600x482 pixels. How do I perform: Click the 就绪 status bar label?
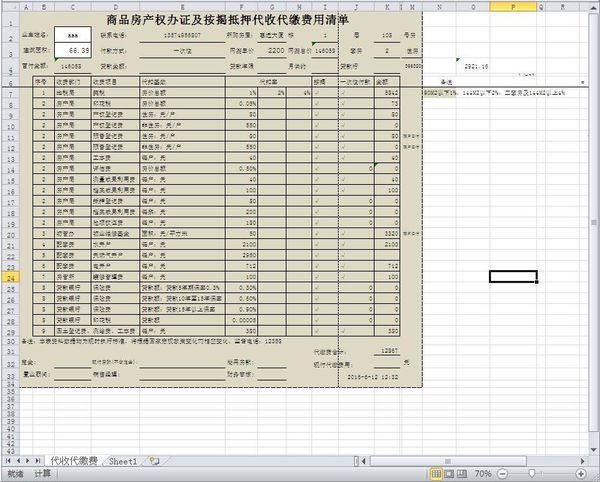click(16, 474)
